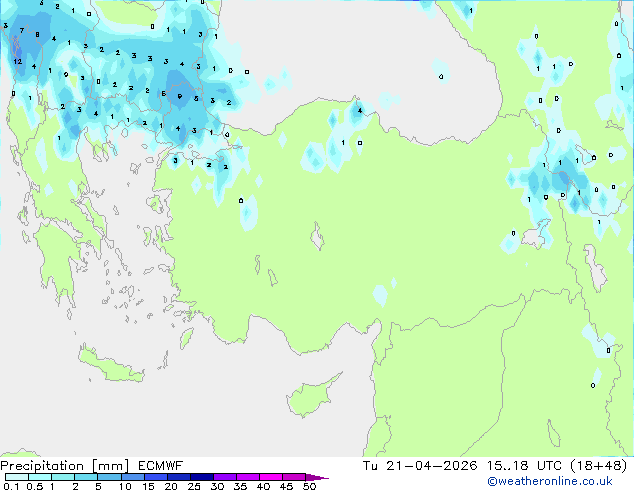Pick the 35–40 mm purple legend swatch
This screenshot has height=490, width=634.
point(248,477)
